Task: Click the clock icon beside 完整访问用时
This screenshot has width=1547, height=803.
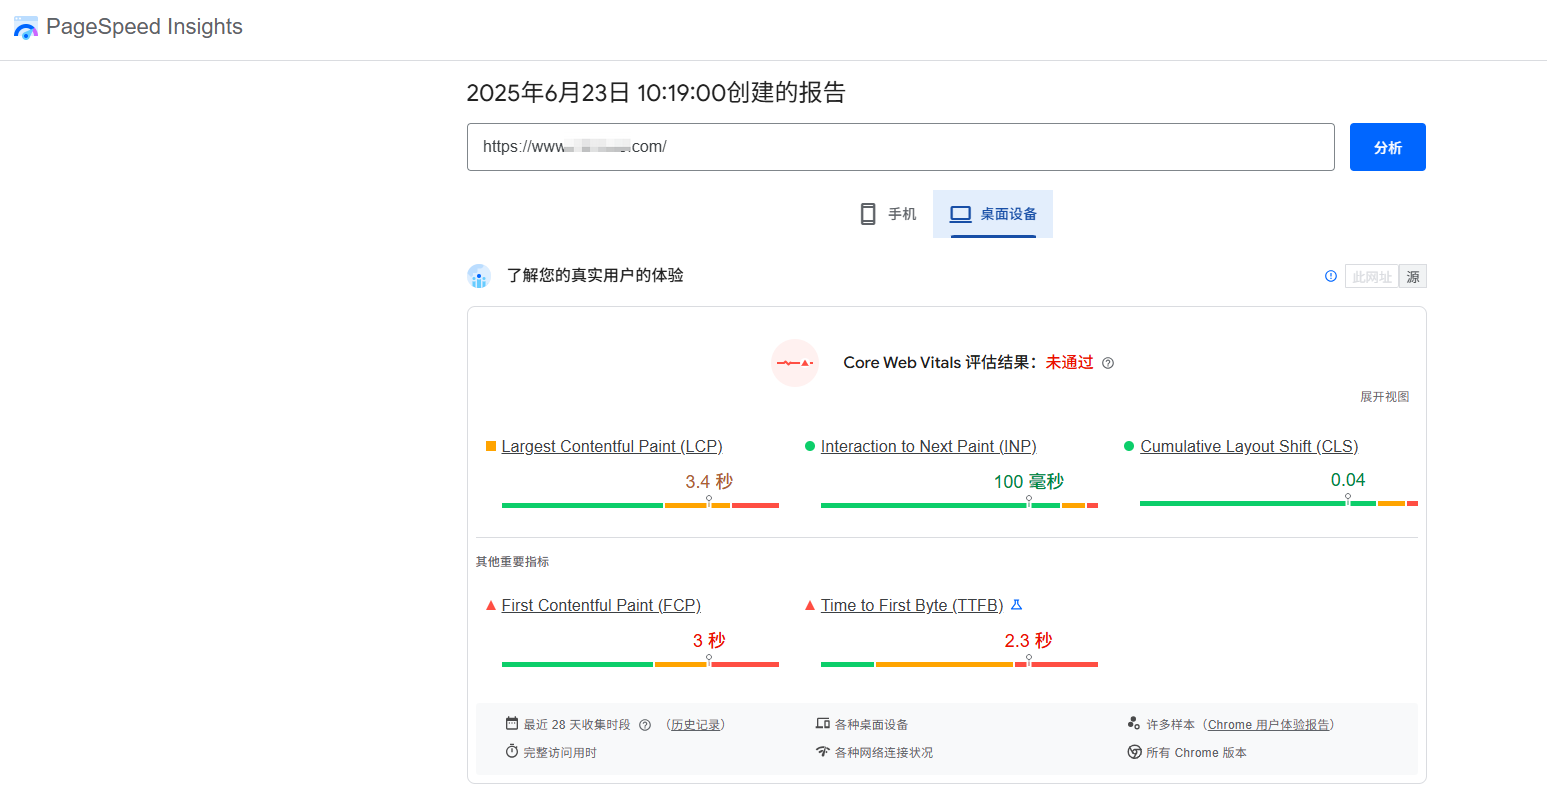Action: (510, 752)
